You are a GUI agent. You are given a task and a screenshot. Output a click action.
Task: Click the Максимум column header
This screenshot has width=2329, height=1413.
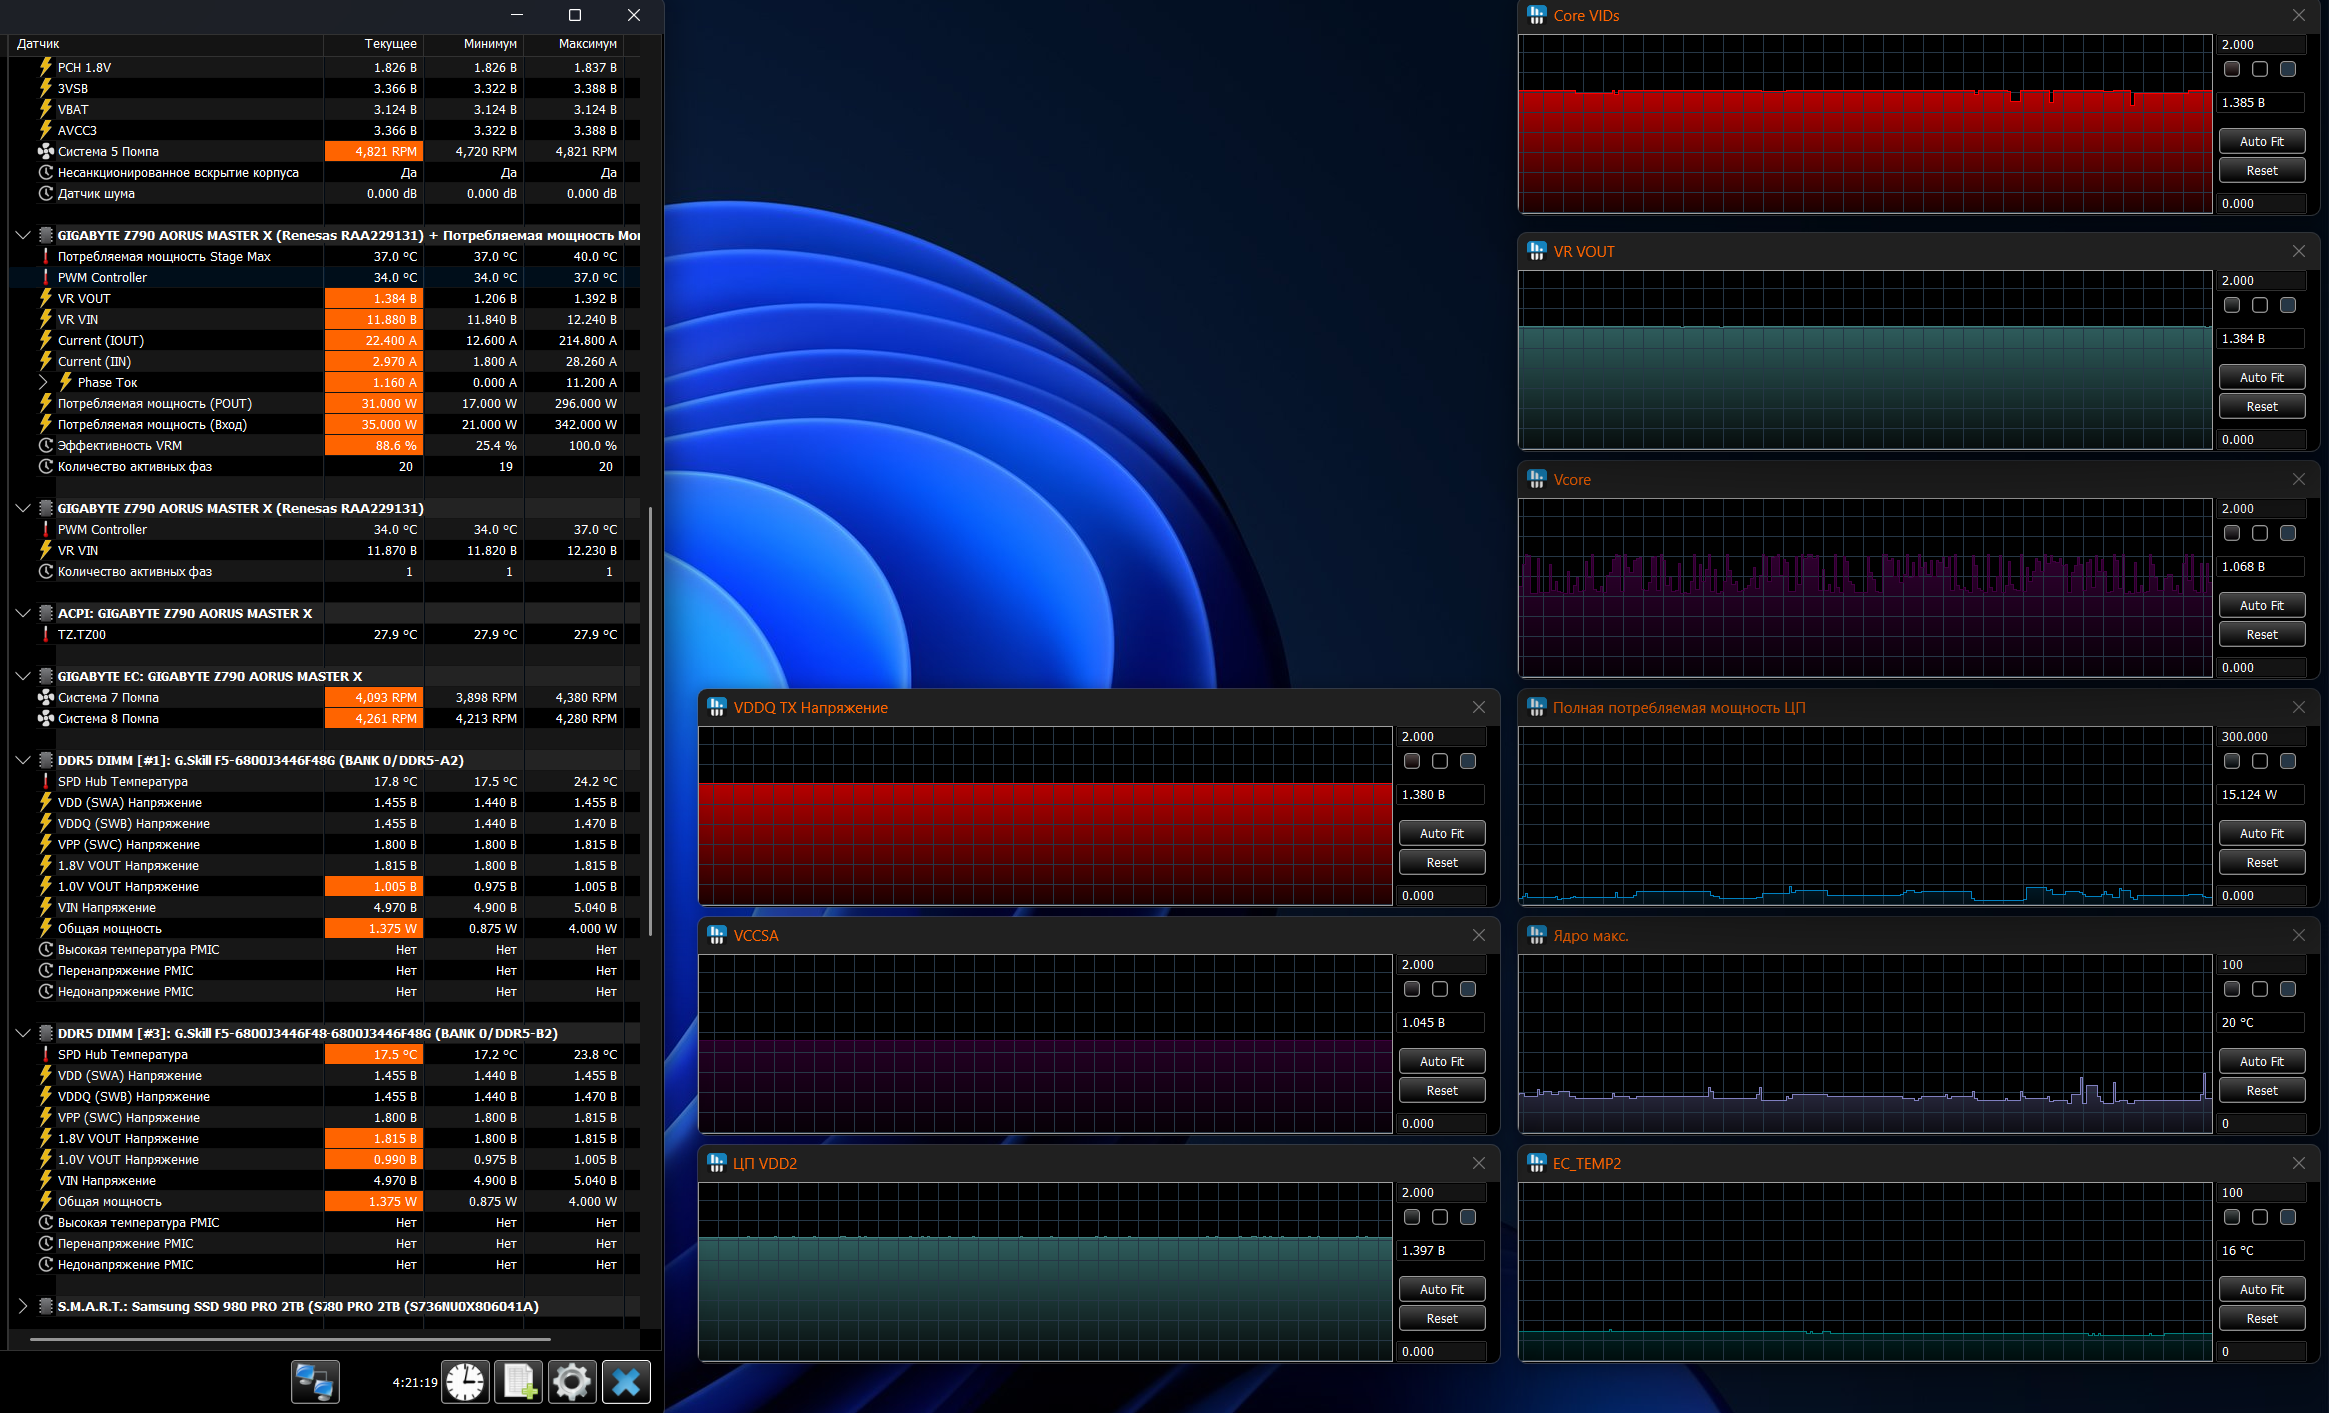(587, 44)
